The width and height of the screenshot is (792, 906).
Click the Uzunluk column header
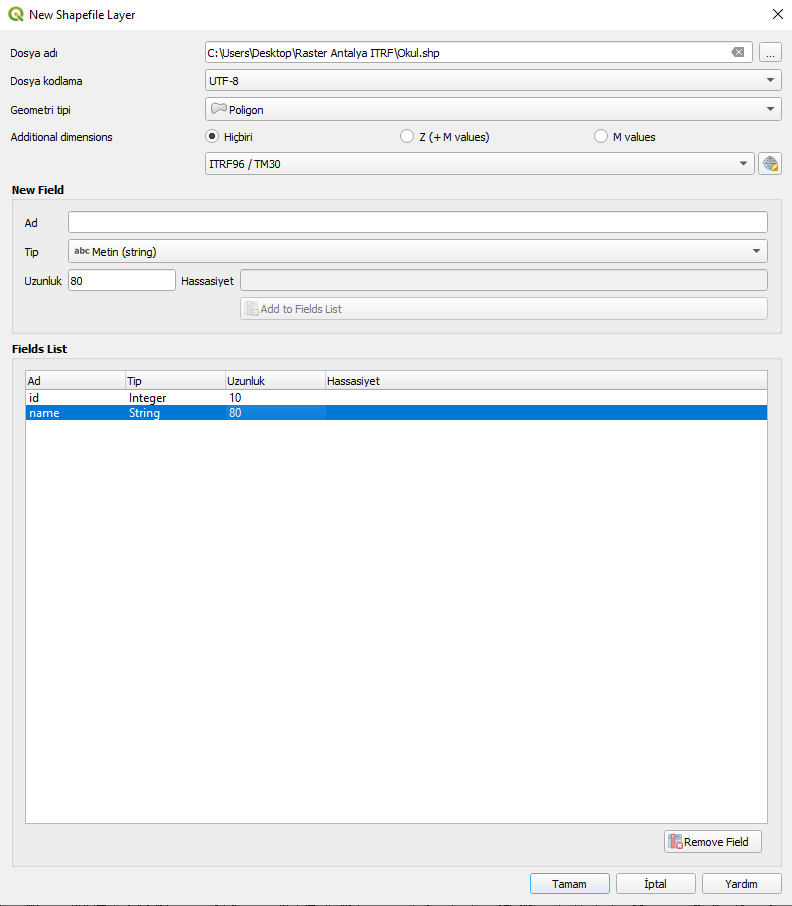pos(275,381)
